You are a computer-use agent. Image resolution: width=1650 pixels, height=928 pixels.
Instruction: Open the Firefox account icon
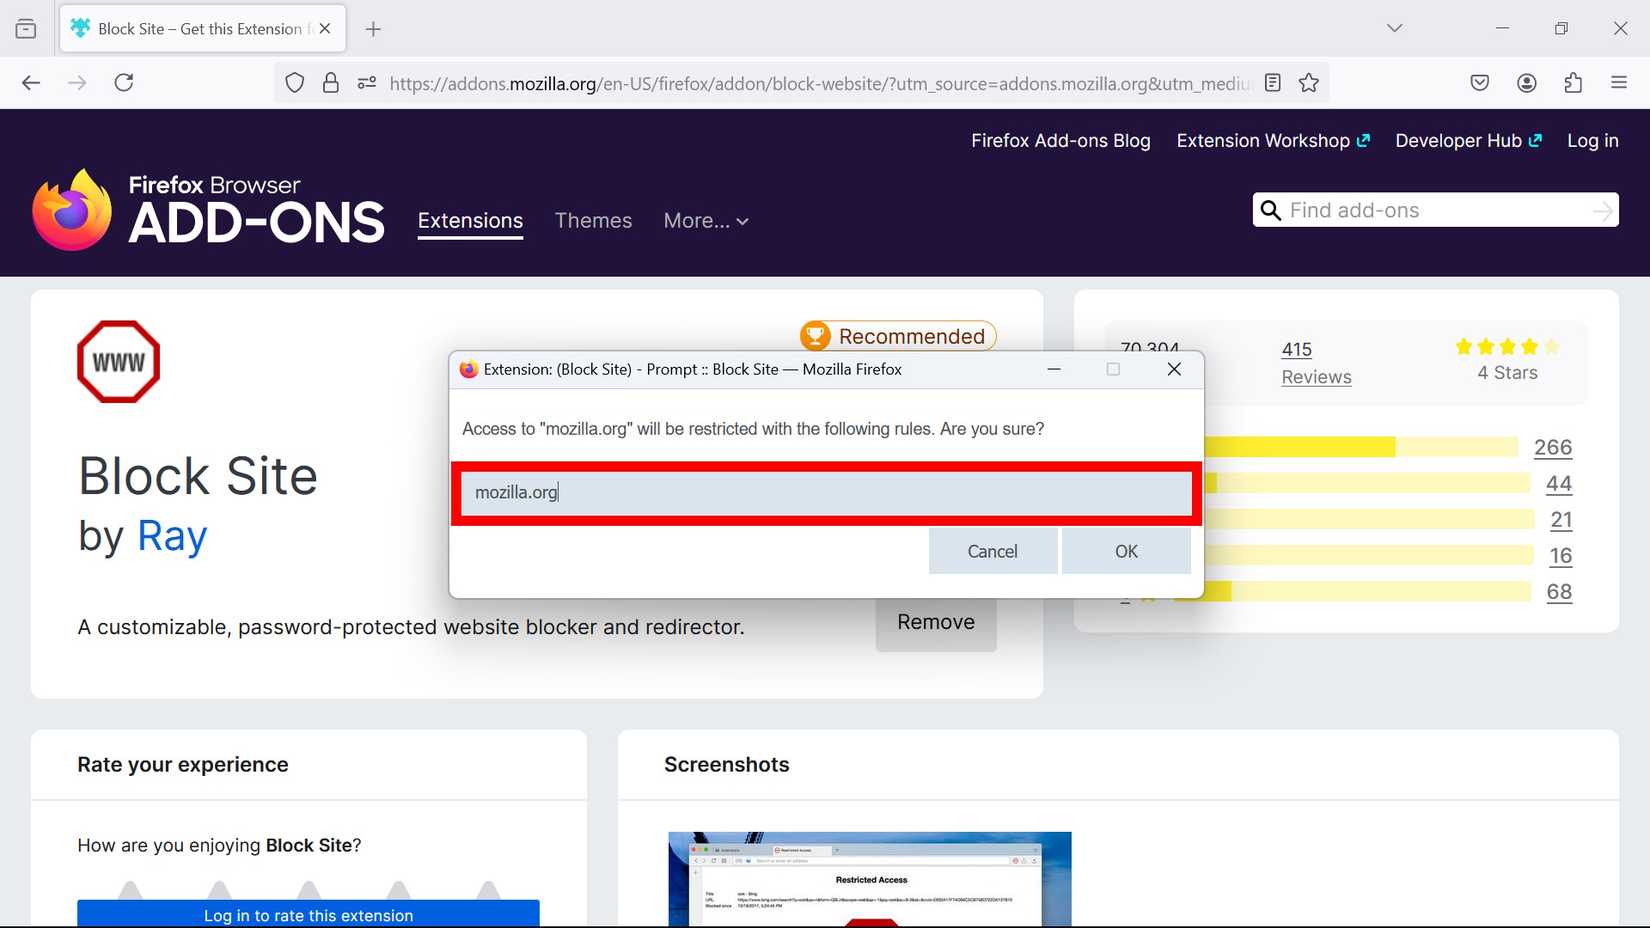[x=1526, y=83]
